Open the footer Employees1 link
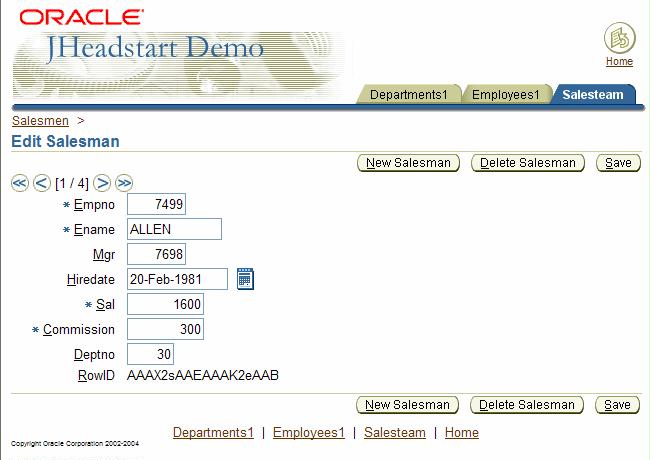 (x=308, y=433)
